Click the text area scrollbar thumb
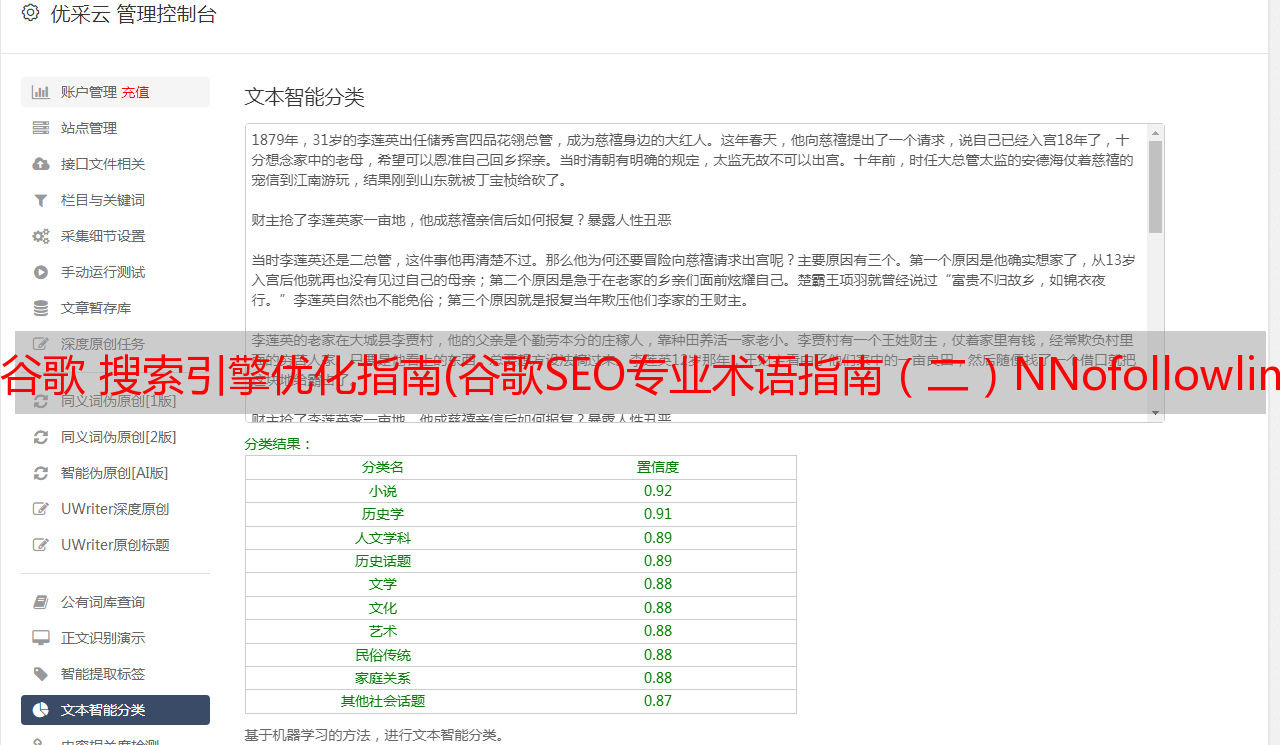The image size is (1280, 745). coord(1156,187)
